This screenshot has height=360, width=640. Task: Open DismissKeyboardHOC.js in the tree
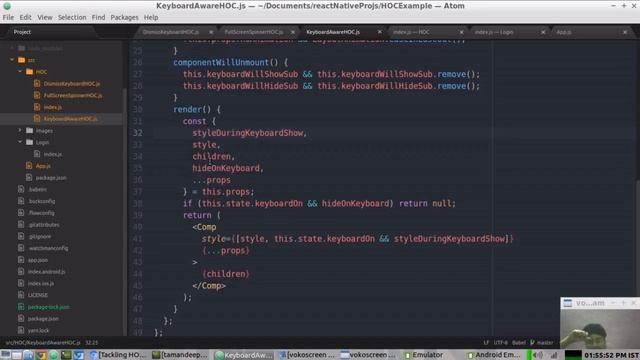[72, 84]
